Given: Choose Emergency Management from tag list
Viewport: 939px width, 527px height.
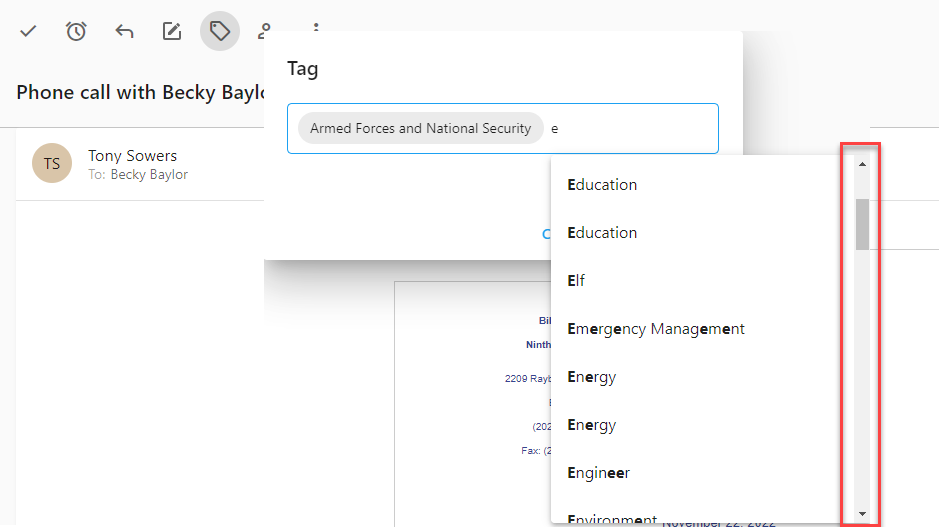Looking at the screenshot, I should click(x=655, y=329).
